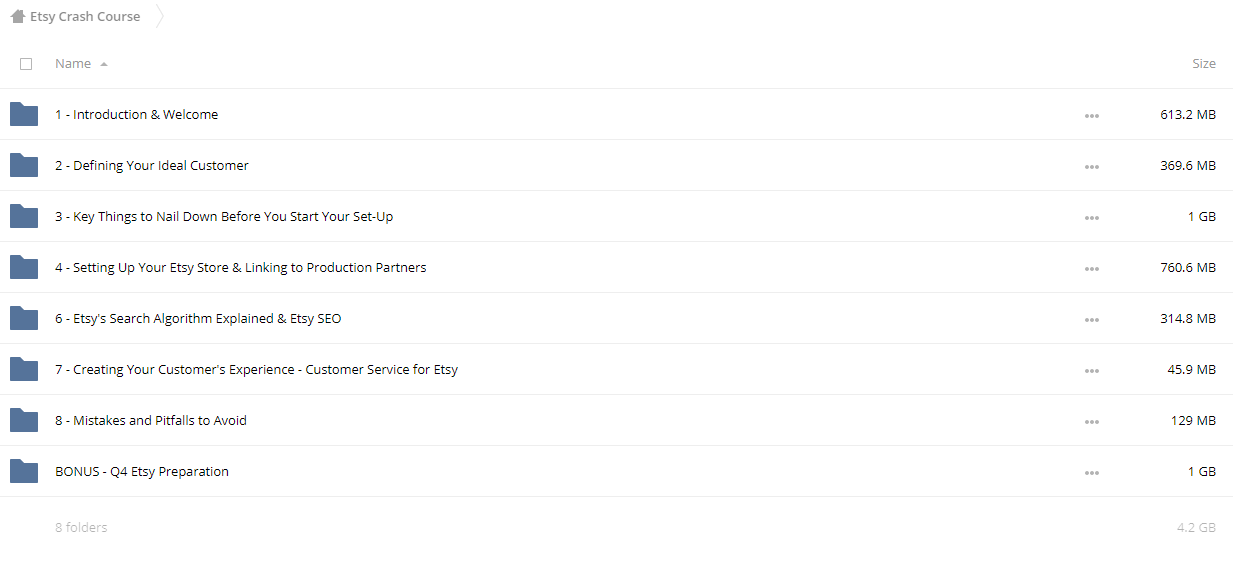The width and height of the screenshot is (1233, 565).
Task: Open more options for Customer Service for Etsy folder
Action: click(x=1091, y=371)
